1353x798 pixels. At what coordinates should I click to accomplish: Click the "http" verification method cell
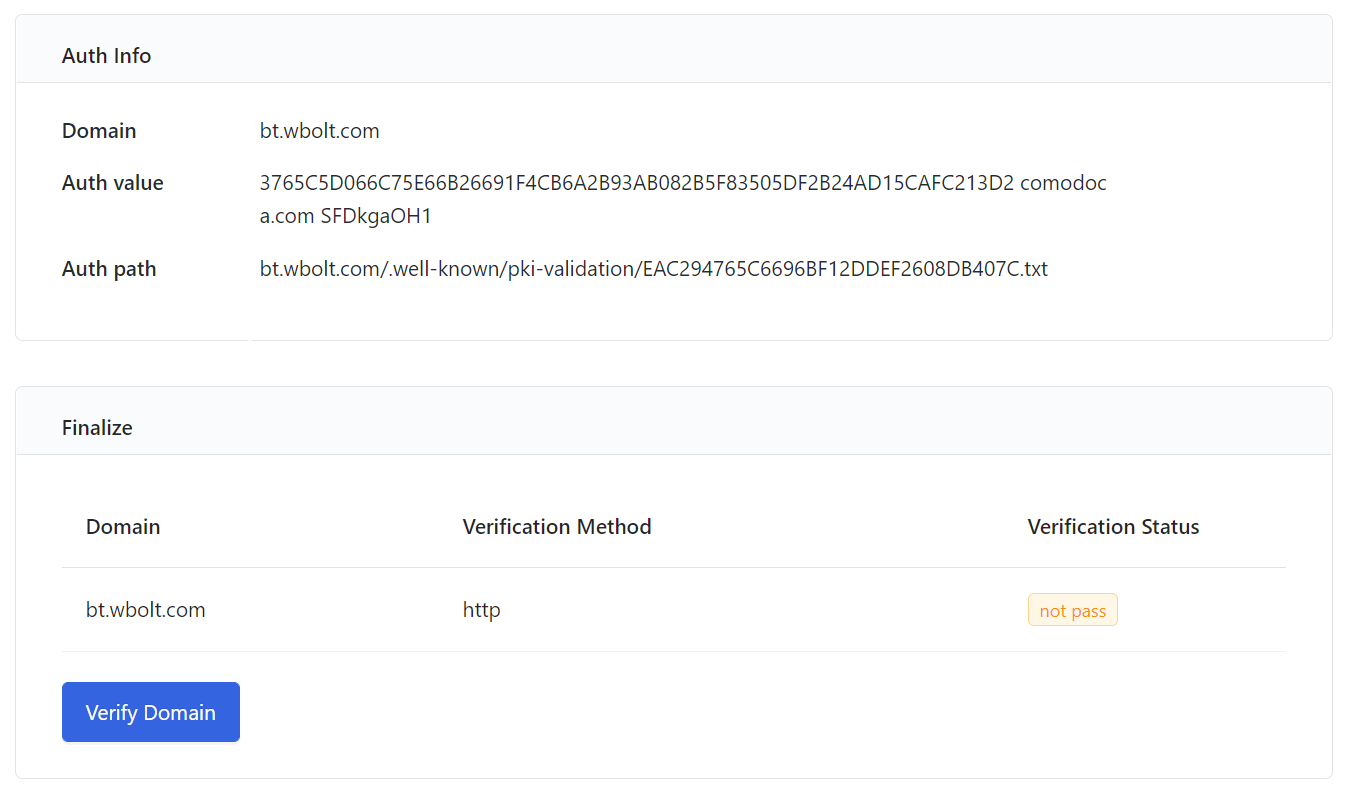[x=481, y=610]
